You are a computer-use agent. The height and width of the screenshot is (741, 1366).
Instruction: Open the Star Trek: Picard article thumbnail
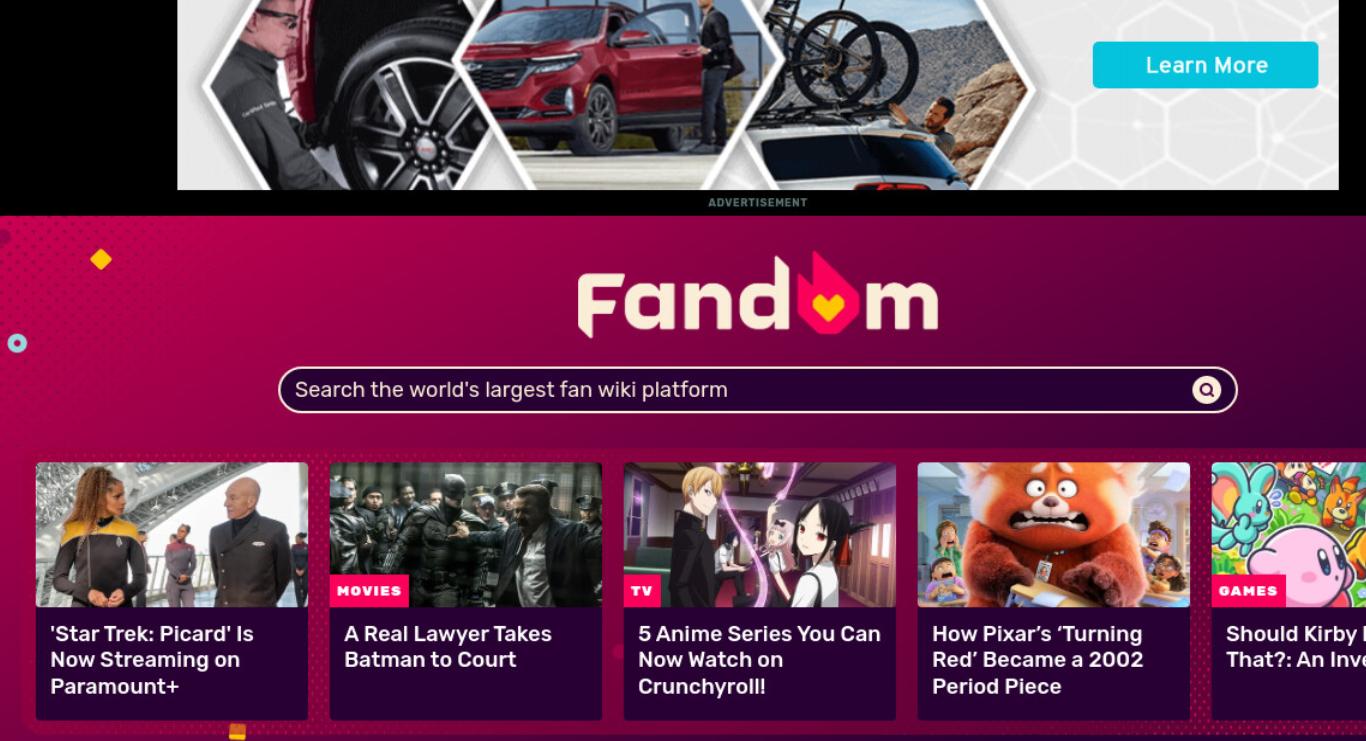pyautogui.click(x=172, y=534)
